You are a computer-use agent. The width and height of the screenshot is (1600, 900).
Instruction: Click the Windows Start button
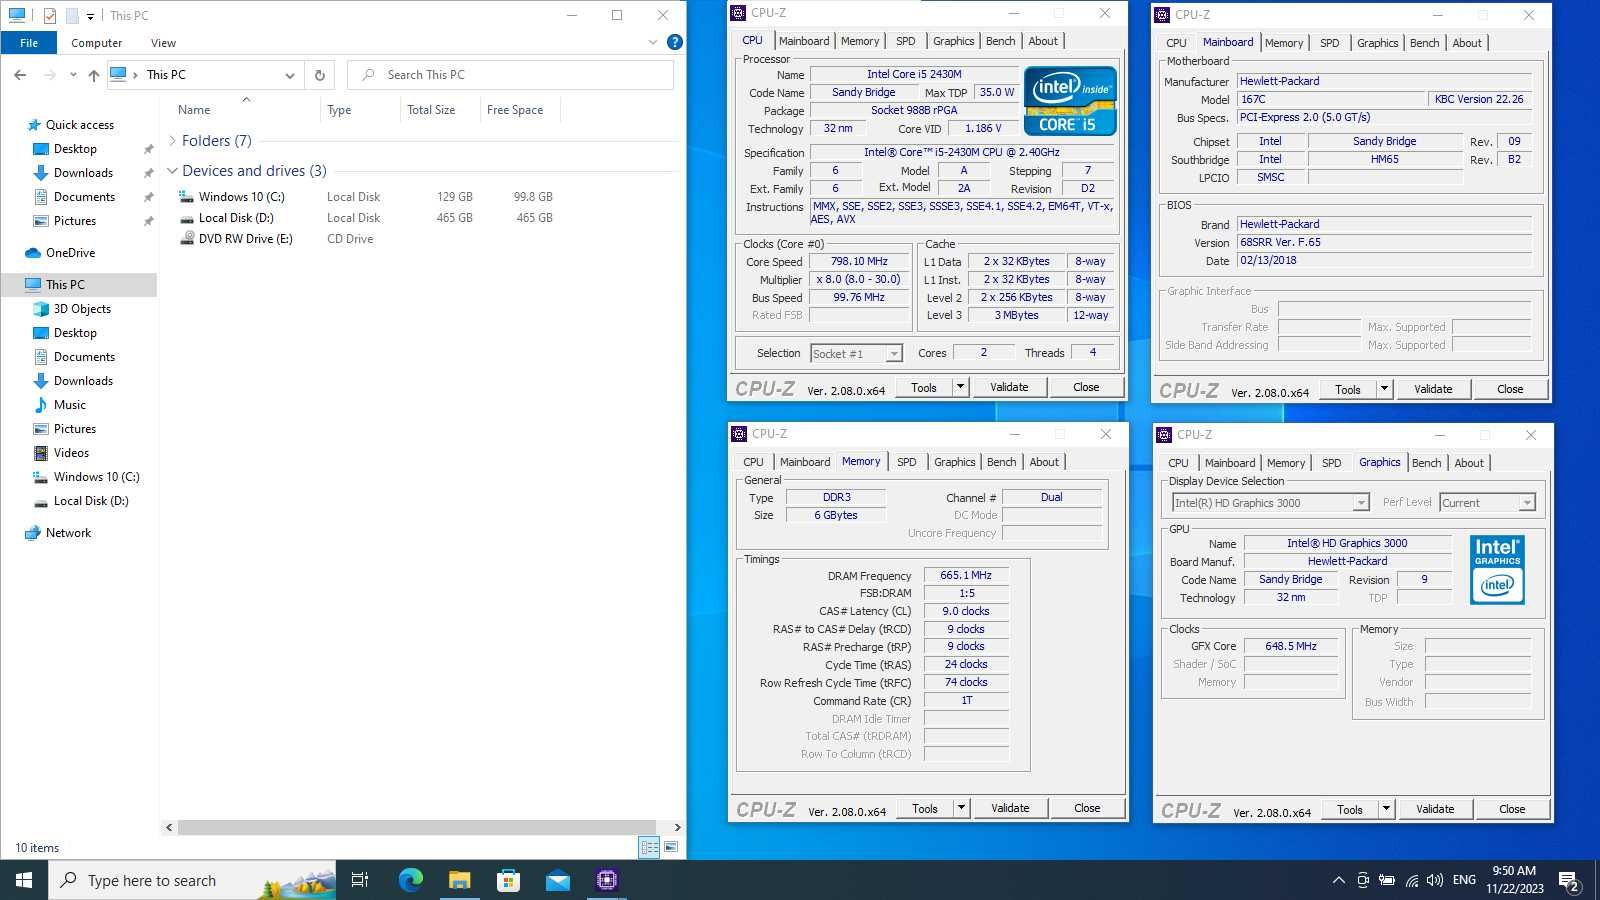pyautogui.click(x=24, y=880)
